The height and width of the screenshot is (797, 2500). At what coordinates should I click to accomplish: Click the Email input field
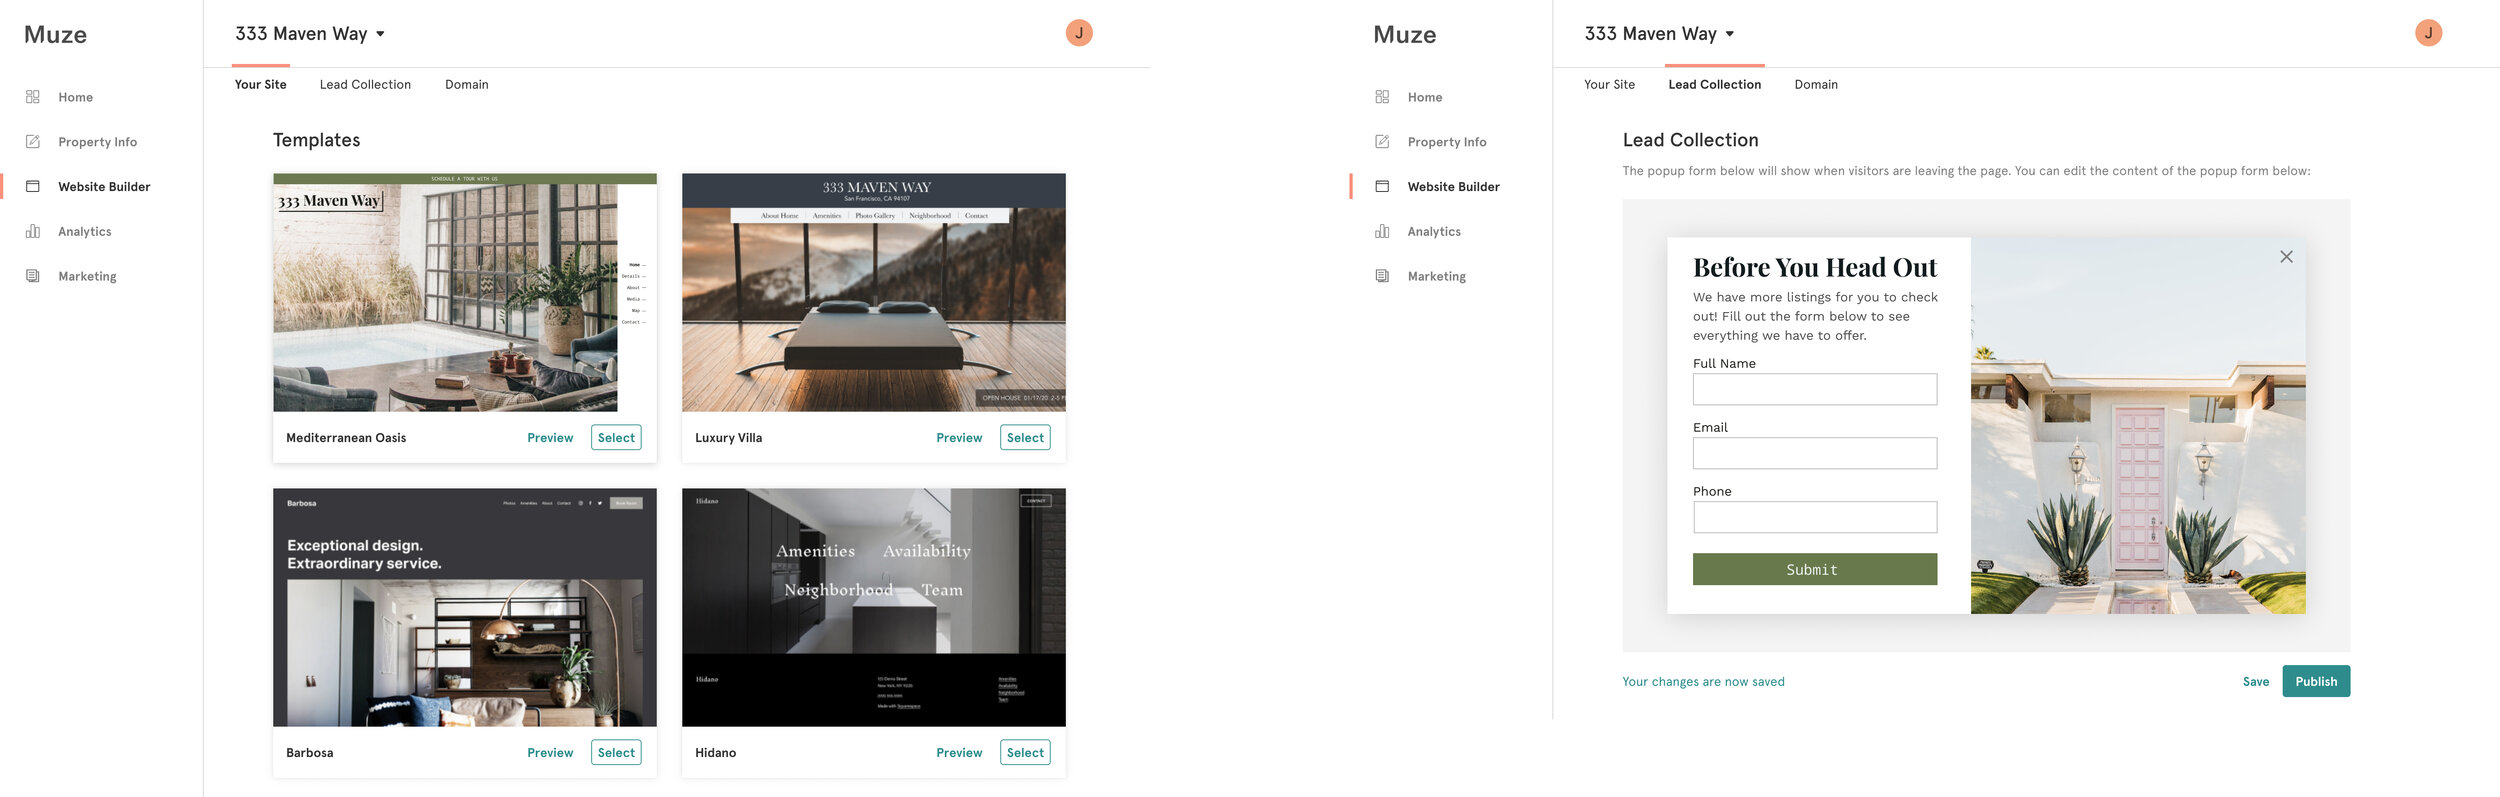coord(1815,453)
